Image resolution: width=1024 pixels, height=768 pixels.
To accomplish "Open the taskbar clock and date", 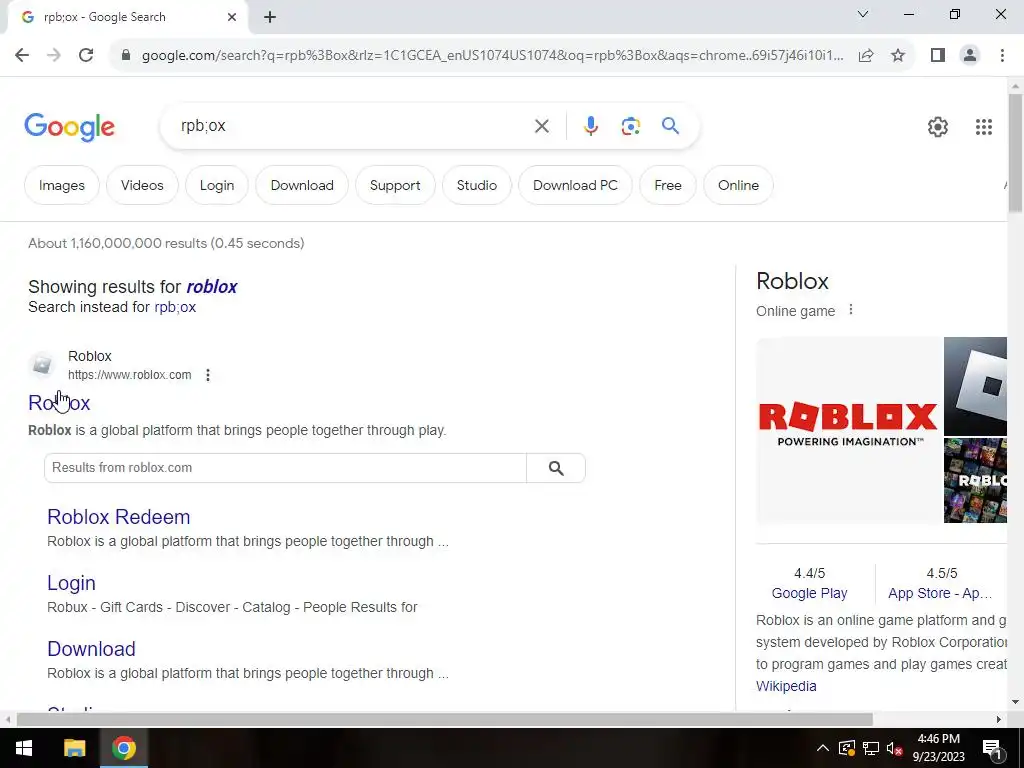I will pos(938,748).
